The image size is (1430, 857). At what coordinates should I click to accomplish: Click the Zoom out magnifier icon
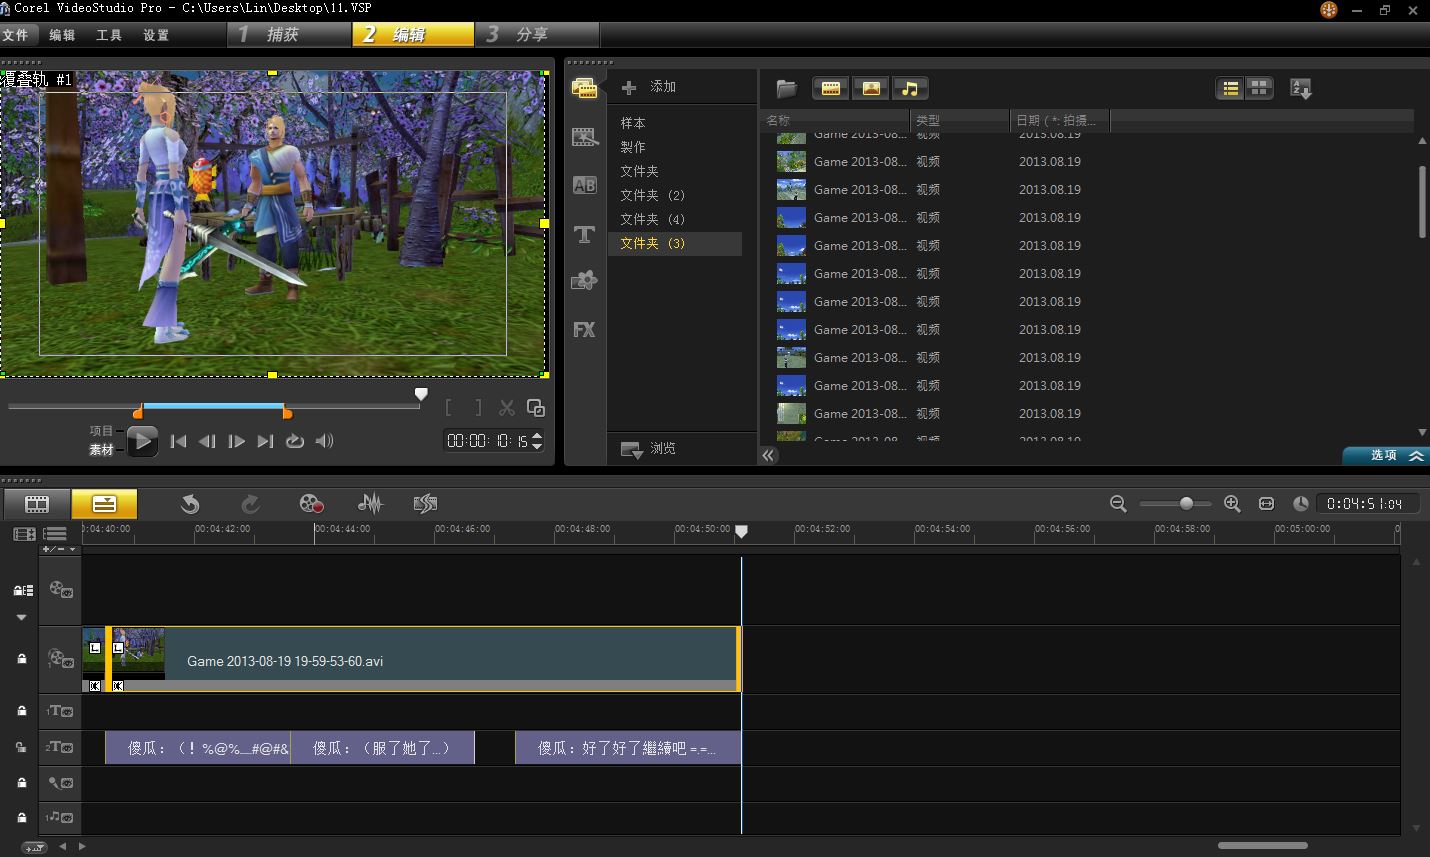click(1119, 504)
